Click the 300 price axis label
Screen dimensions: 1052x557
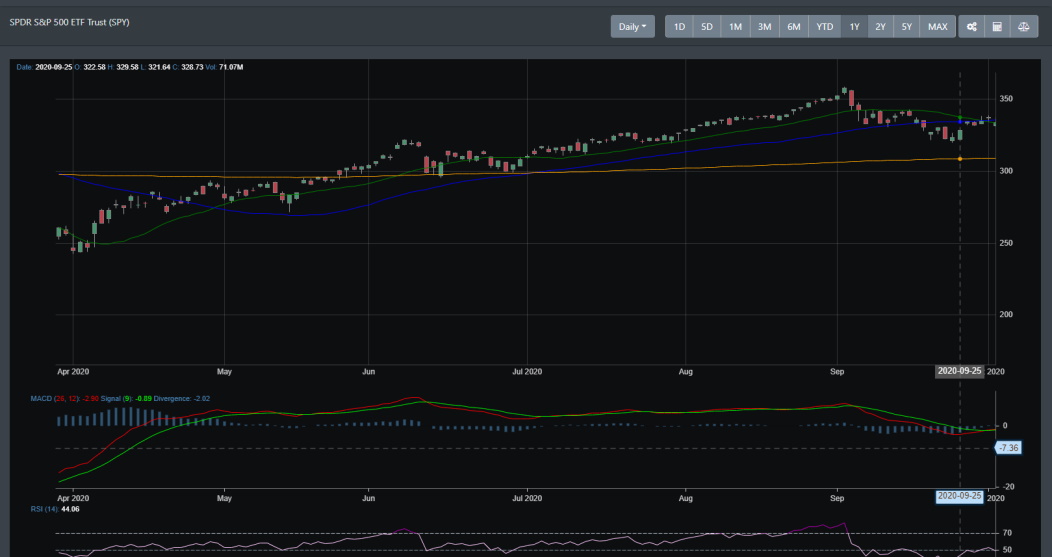click(1006, 171)
